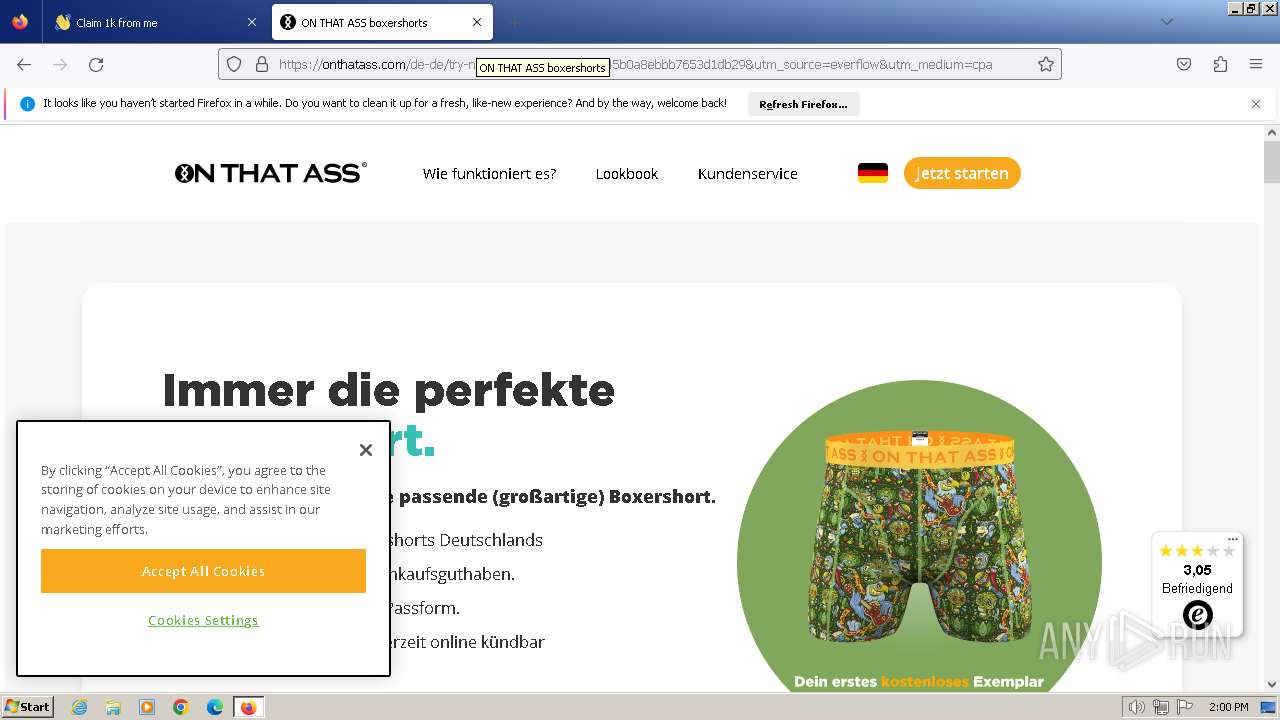Open Trusted Shops badge three-dot menu

pyautogui.click(x=1233, y=539)
